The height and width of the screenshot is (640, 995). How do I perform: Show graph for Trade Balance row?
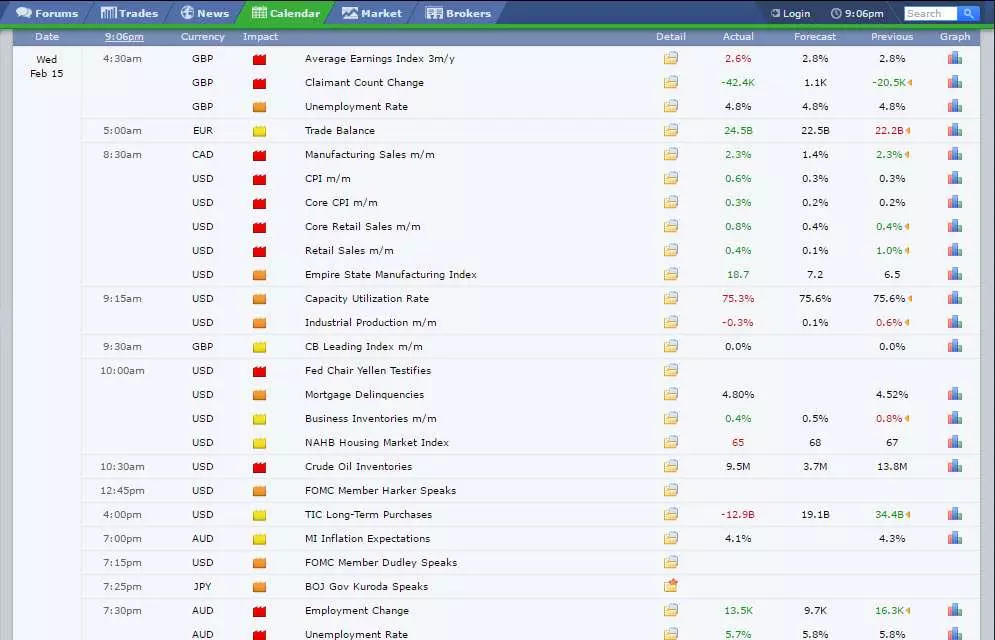(955, 130)
